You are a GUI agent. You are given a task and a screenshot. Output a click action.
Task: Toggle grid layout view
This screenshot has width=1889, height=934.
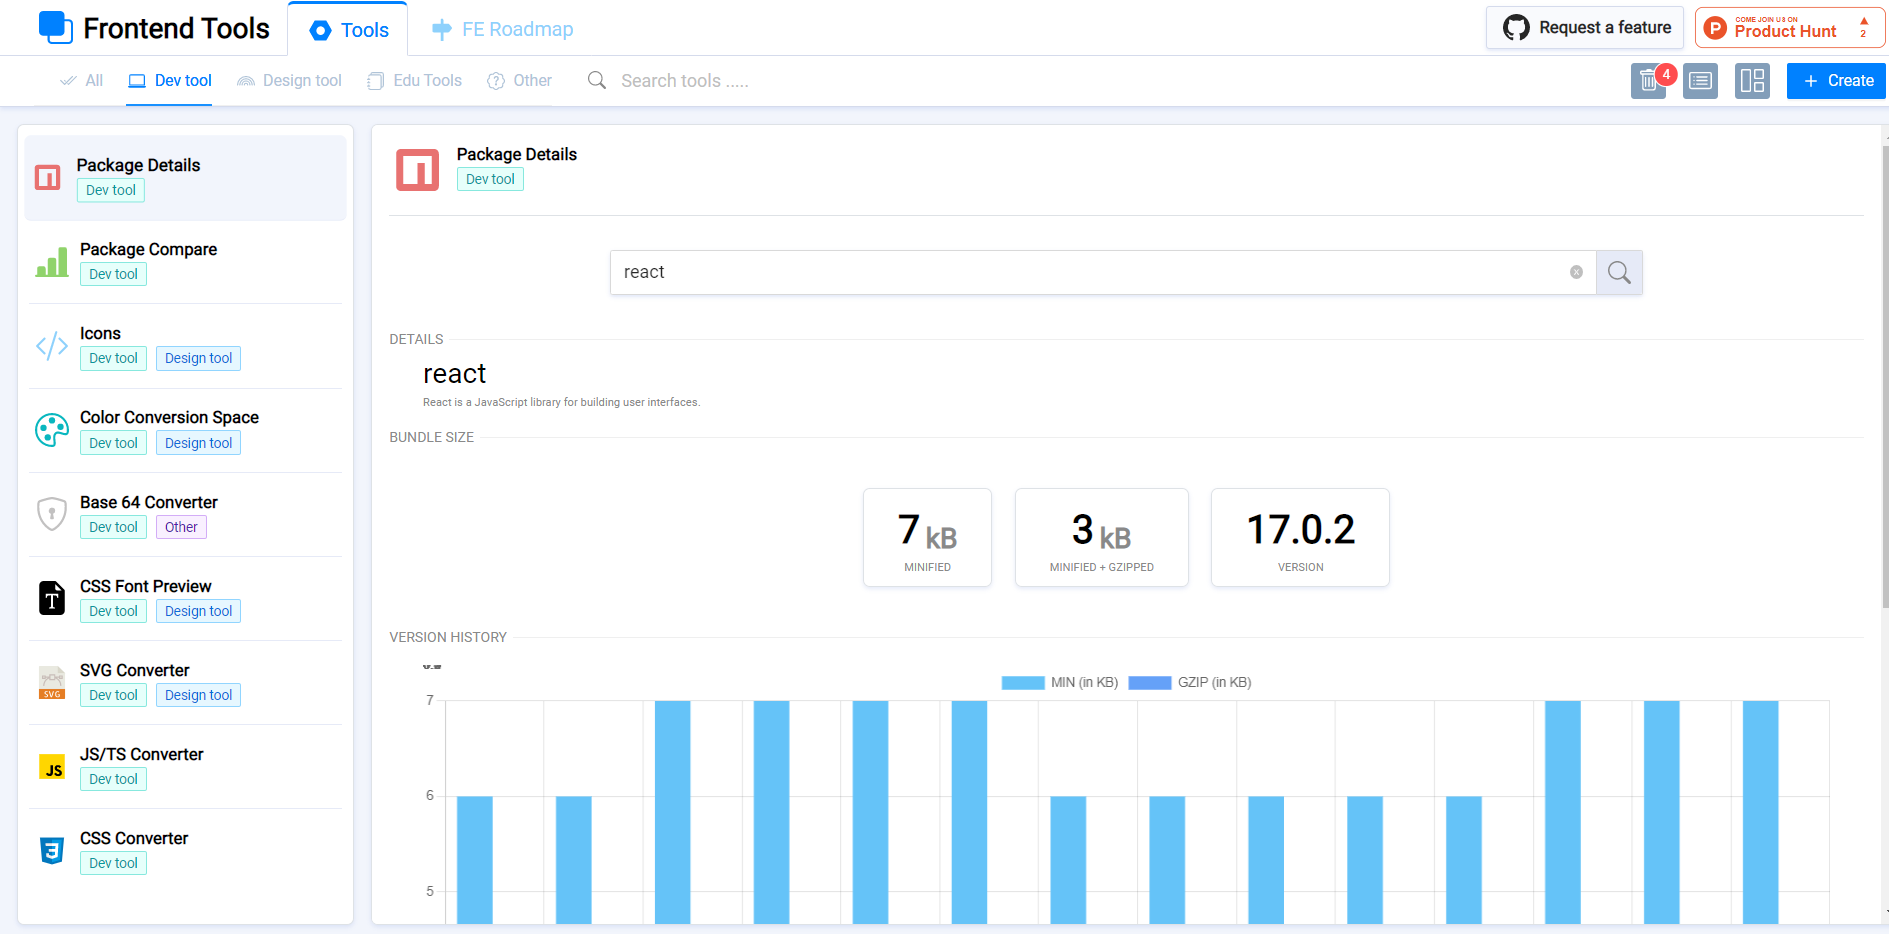(x=1752, y=81)
